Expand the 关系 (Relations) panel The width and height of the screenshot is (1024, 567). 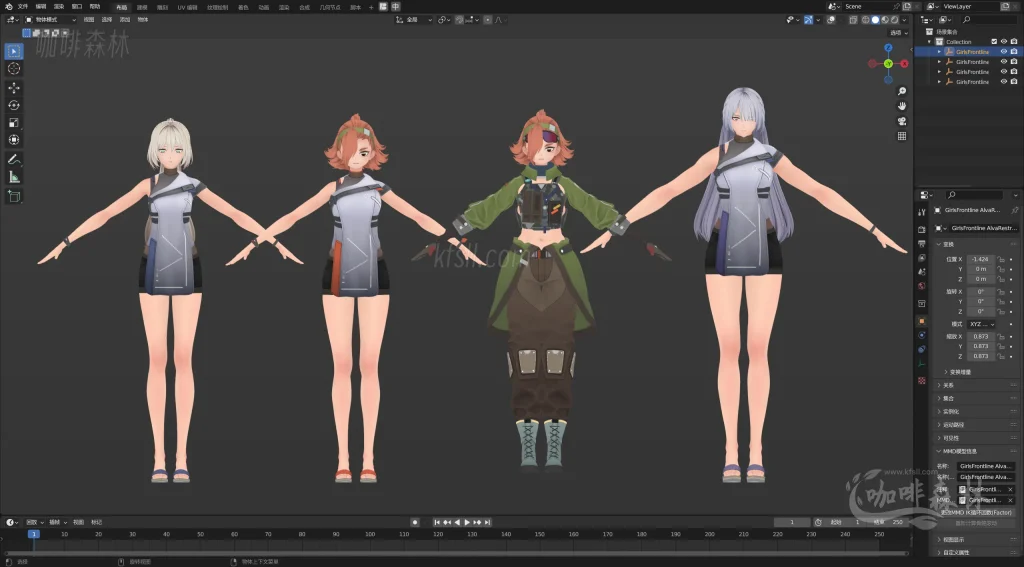[975, 385]
